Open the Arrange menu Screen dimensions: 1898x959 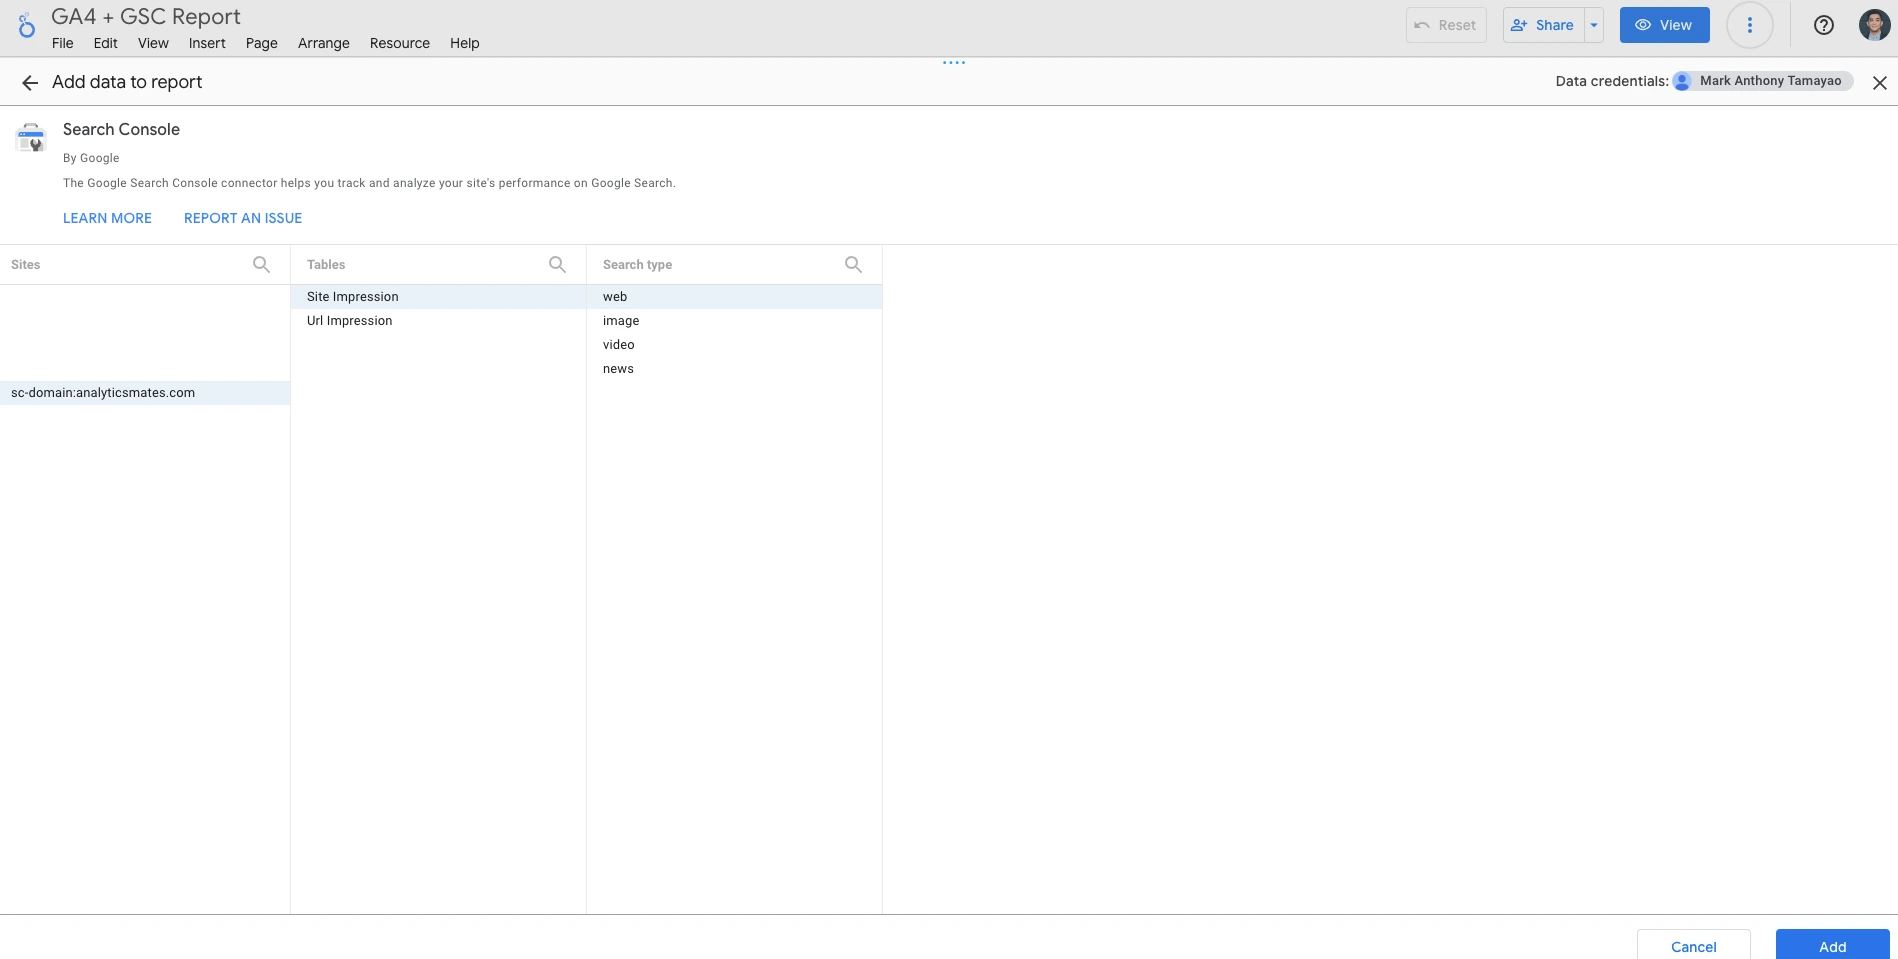pyautogui.click(x=324, y=43)
